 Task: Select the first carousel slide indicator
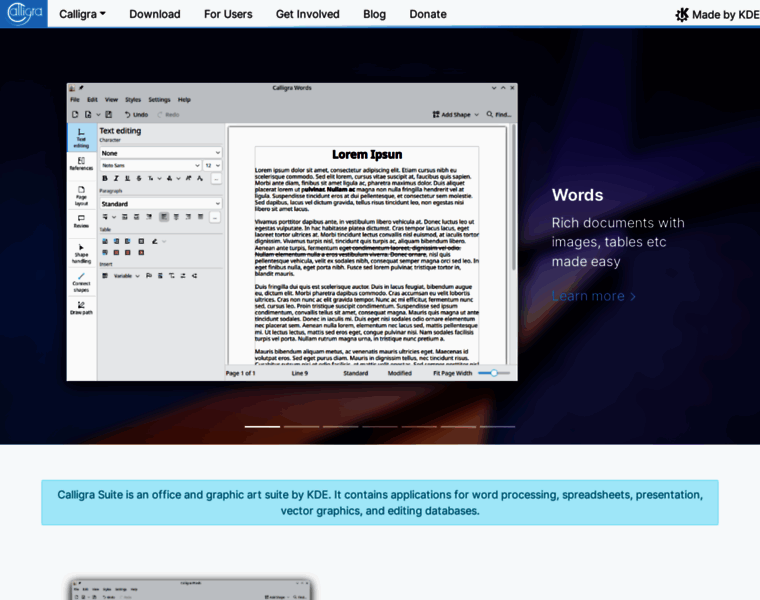click(x=262, y=426)
